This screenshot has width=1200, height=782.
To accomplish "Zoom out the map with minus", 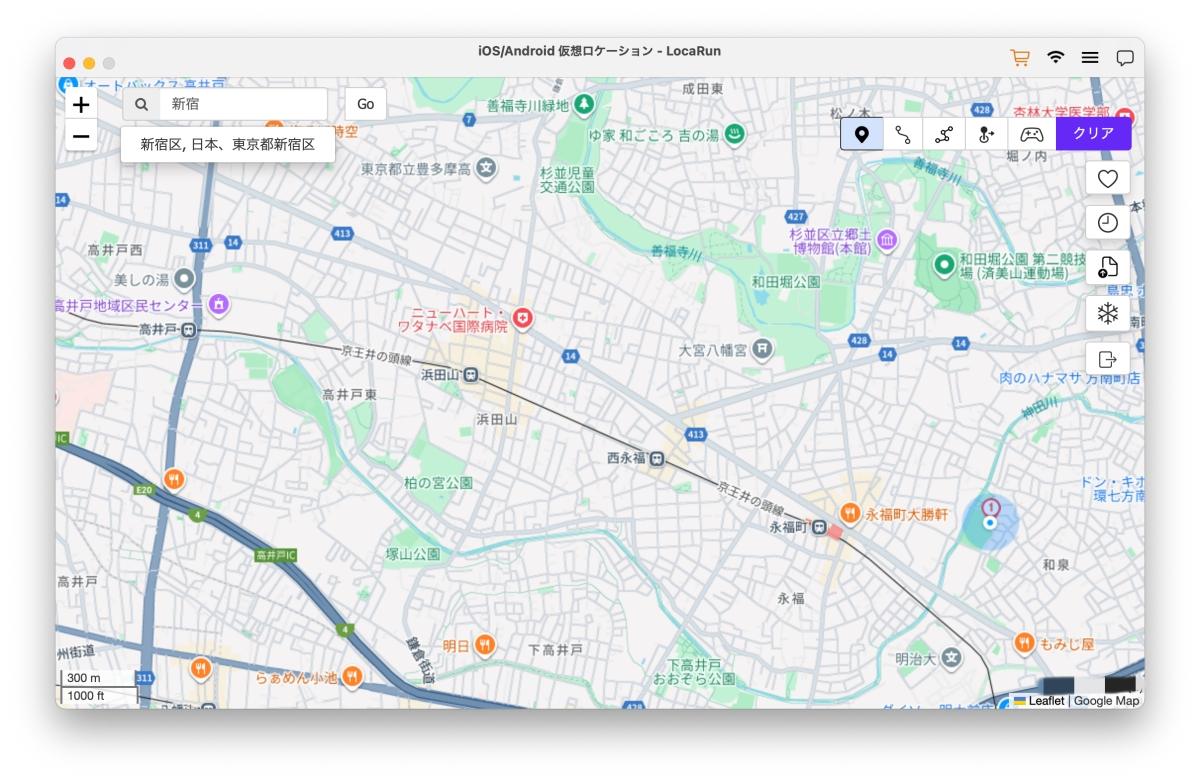I will click(x=81, y=136).
